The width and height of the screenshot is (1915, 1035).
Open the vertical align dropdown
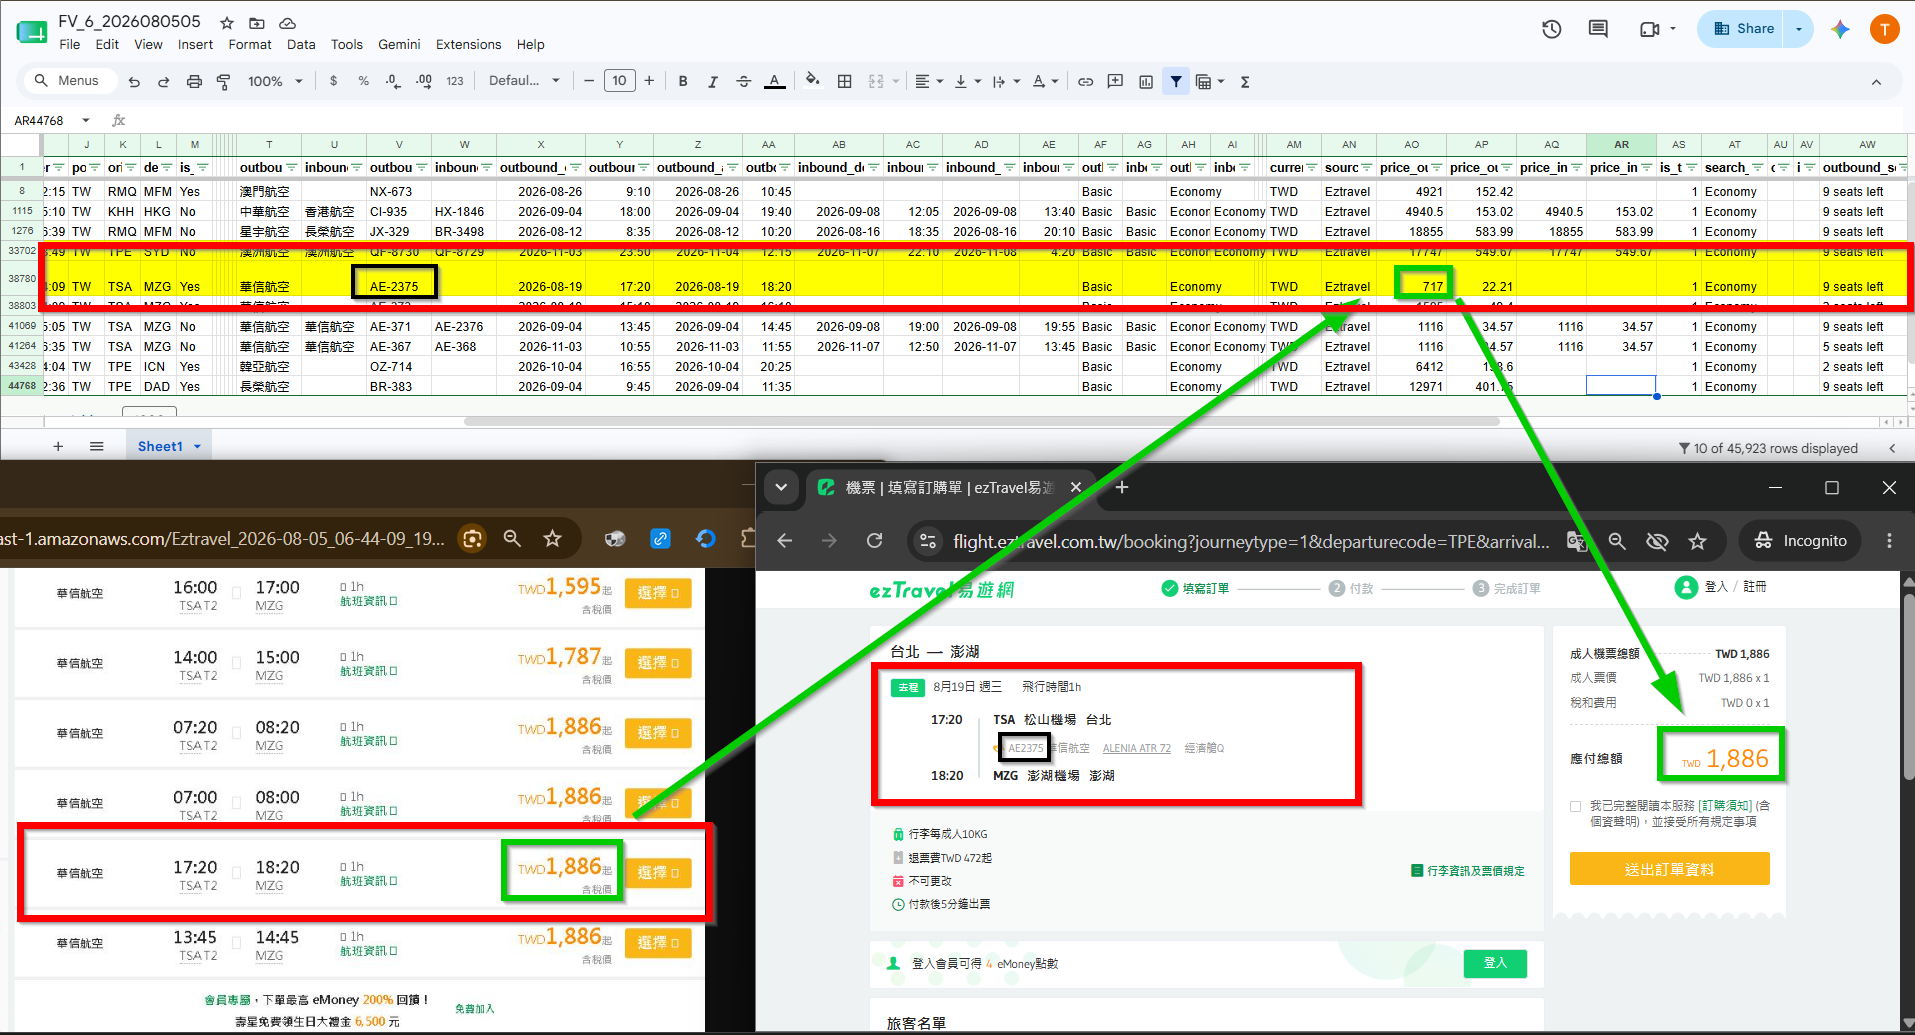[x=967, y=82]
